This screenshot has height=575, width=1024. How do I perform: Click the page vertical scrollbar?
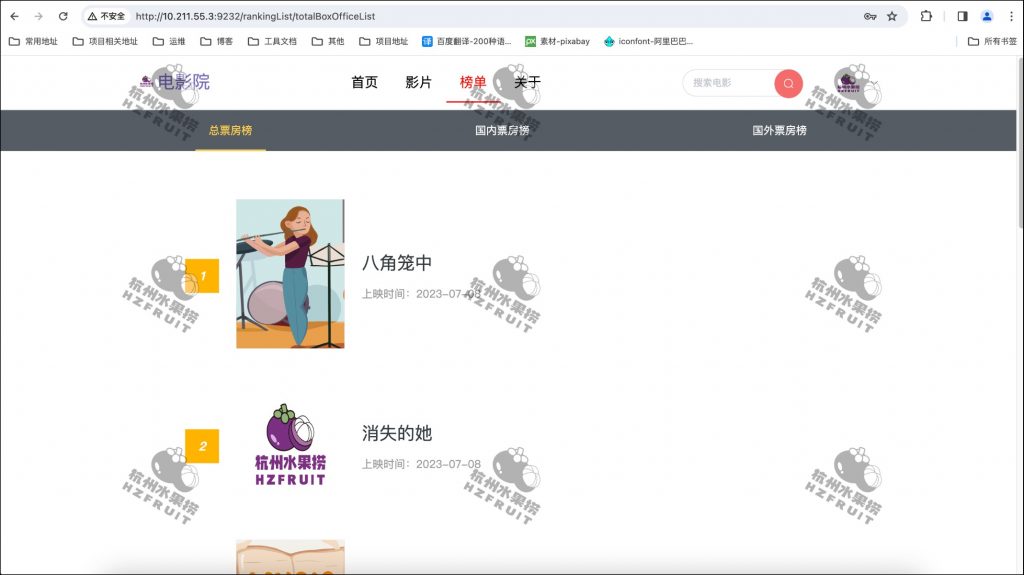point(1020,144)
